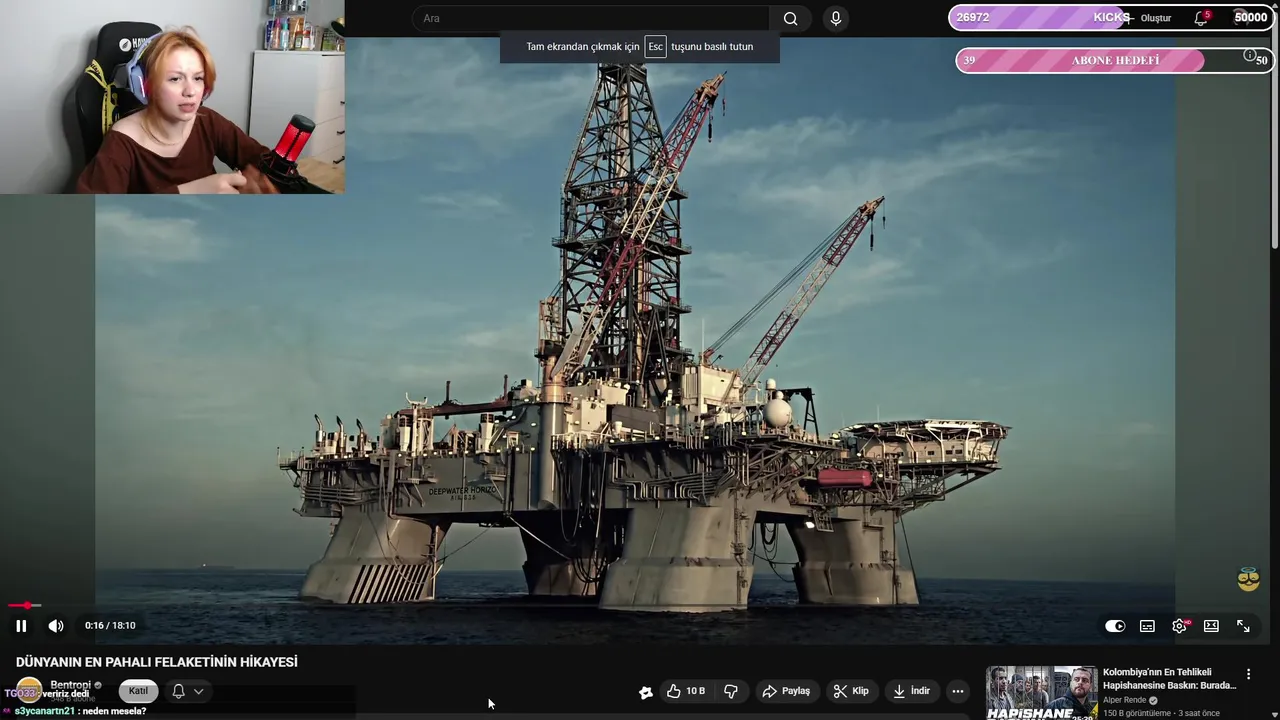Start voice search with the microphone
1280x720 pixels.
836,18
